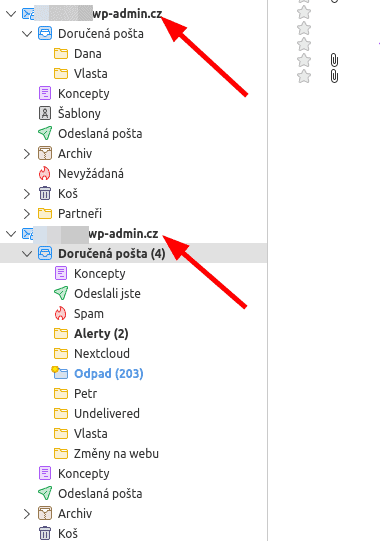380x541 pixels.
Task: Open the Archiv box icon above Nevyžádaná
Action: pyautogui.click(x=45, y=154)
